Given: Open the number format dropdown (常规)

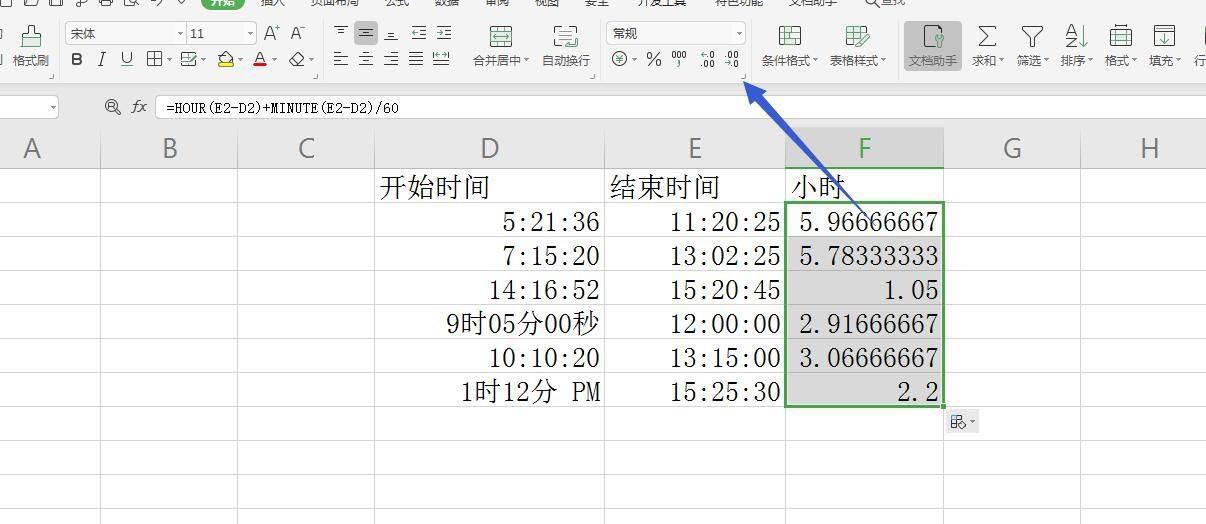Looking at the screenshot, I should [738, 34].
